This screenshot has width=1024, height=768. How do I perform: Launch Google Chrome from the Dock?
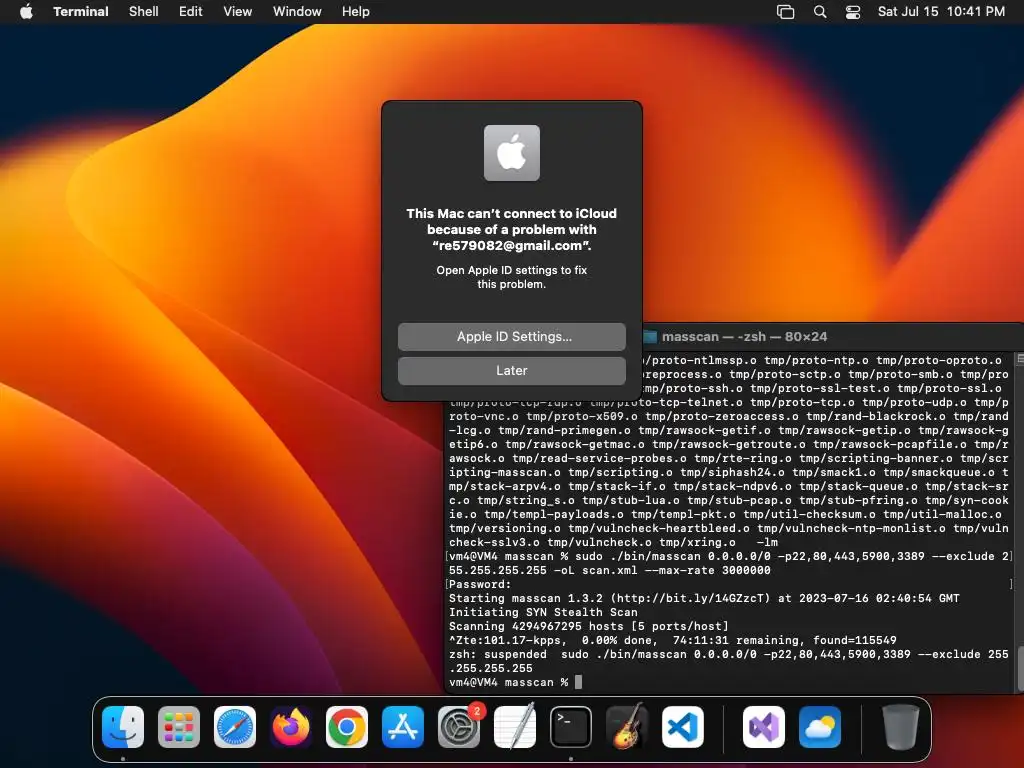pyautogui.click(x=347, y=727)
